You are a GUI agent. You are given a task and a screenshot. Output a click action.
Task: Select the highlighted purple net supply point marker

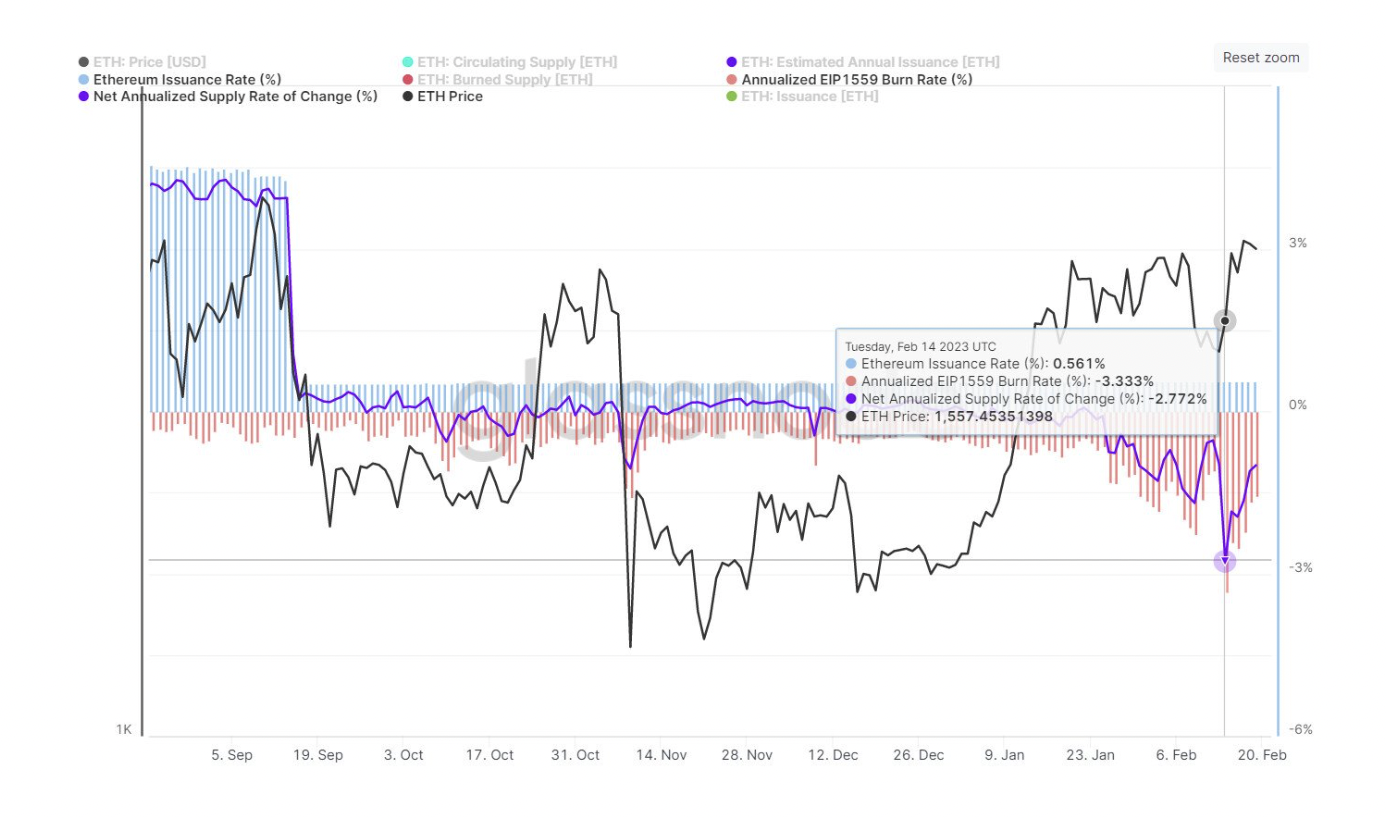pos(1225,561)
